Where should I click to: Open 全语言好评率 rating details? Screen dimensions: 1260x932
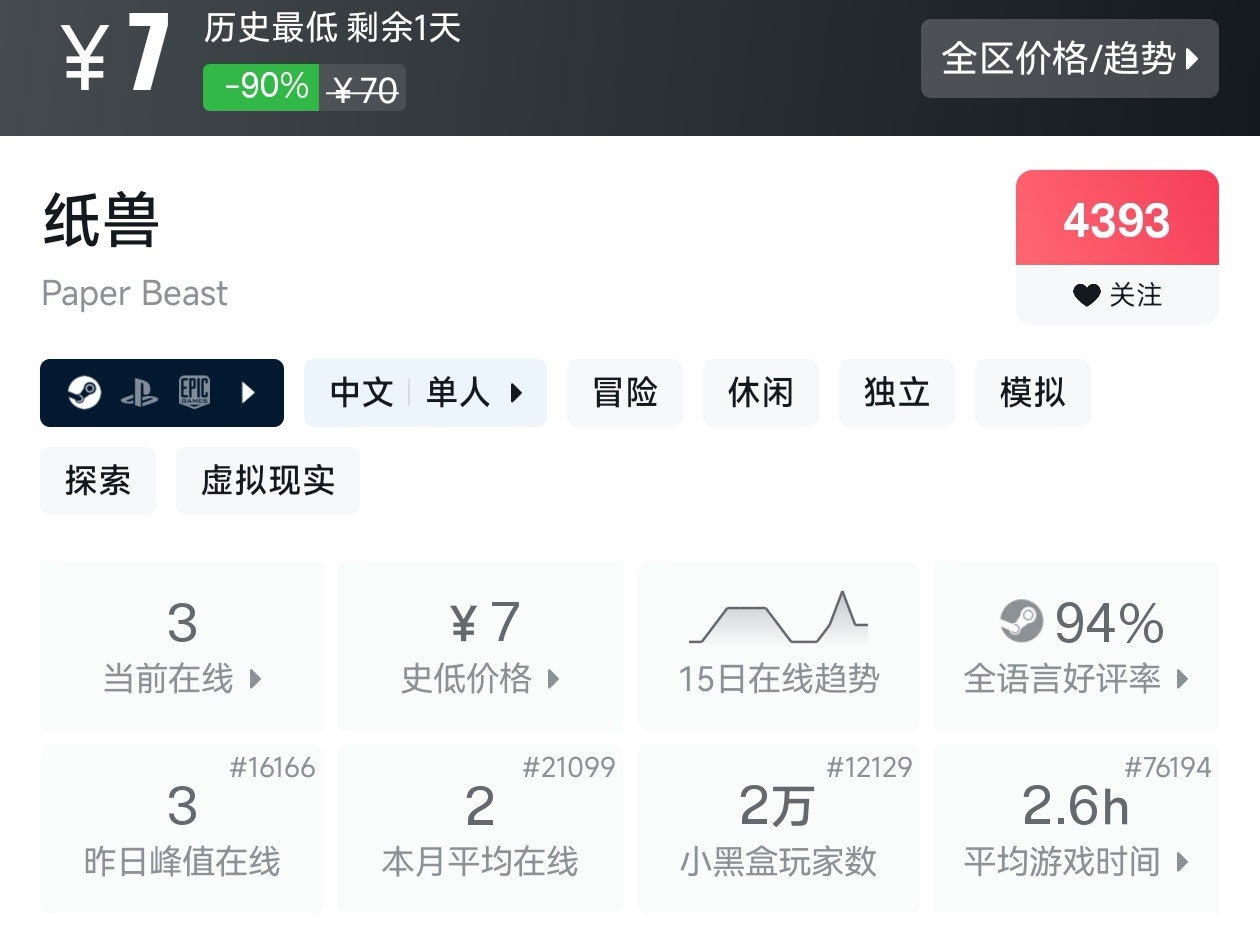1076,646
